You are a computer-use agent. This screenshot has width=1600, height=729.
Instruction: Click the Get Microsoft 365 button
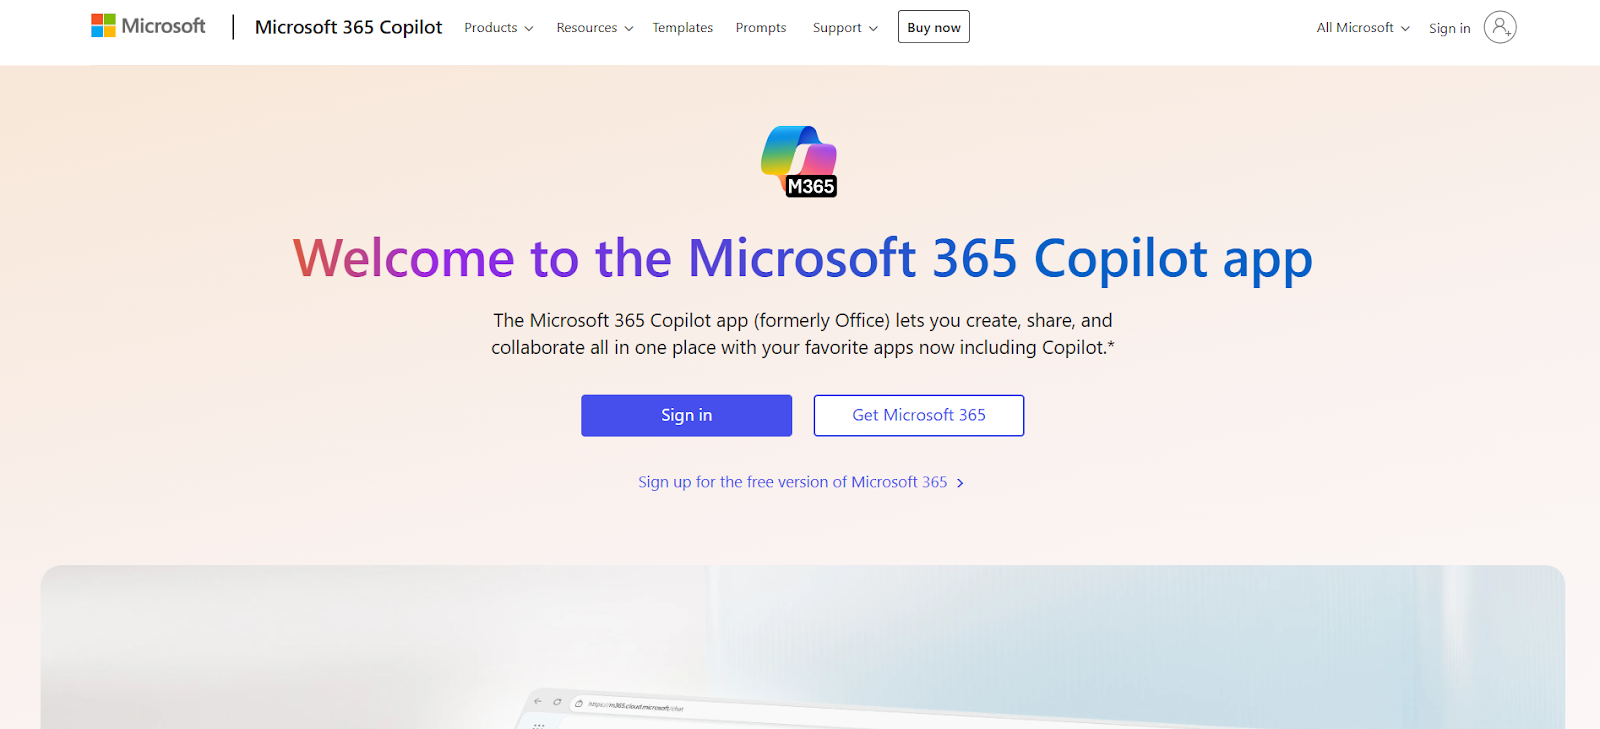(918, 415)
